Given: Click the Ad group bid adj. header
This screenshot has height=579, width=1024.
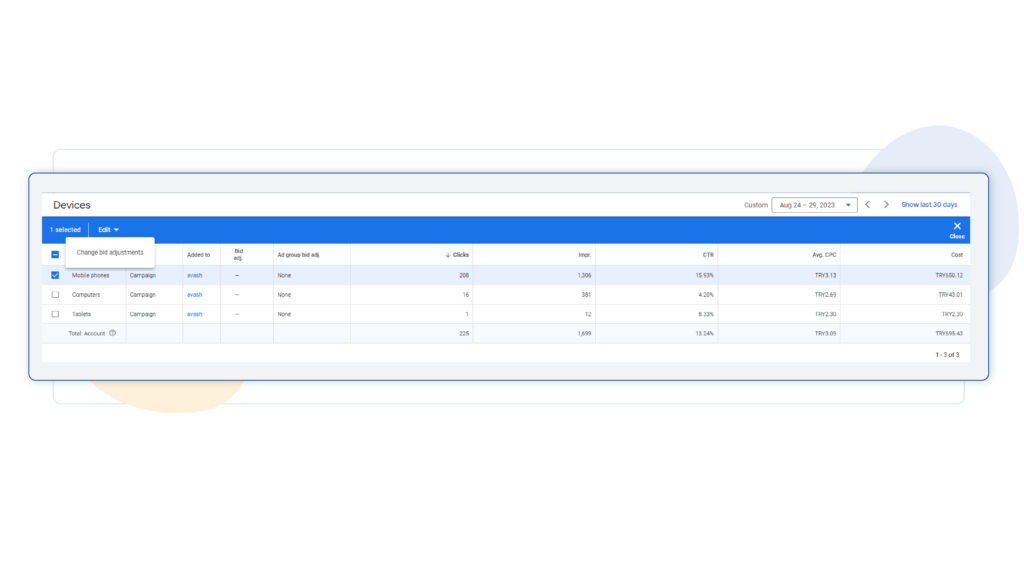Looking at the screenshot, I should click(x=298, y=255).
